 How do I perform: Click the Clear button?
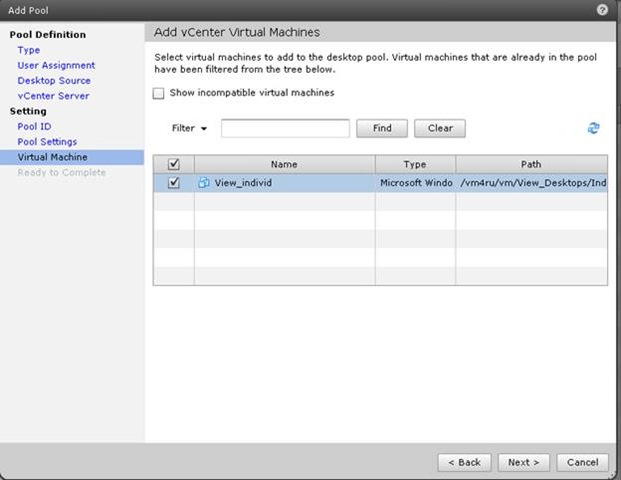(440, 128)
